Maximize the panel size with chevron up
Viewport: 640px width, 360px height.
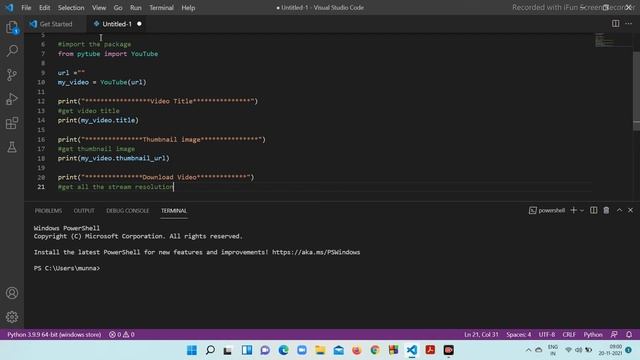pos(619,210)
